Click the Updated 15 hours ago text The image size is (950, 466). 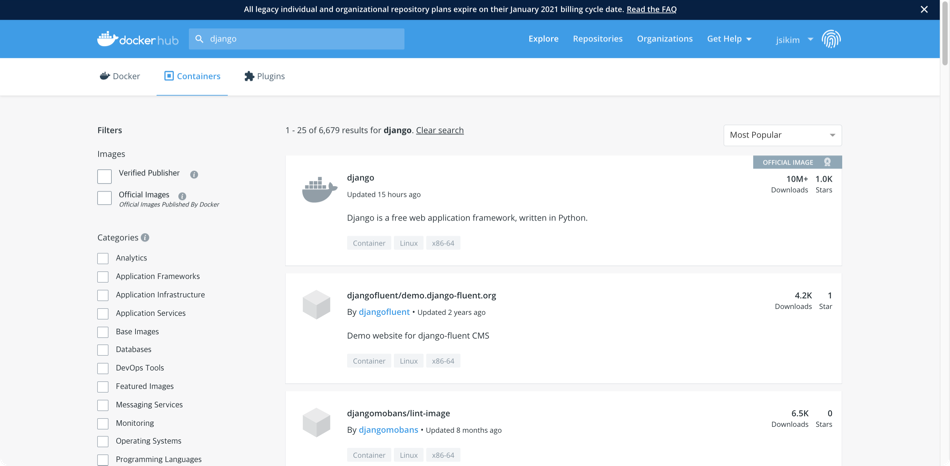[384, 195]
